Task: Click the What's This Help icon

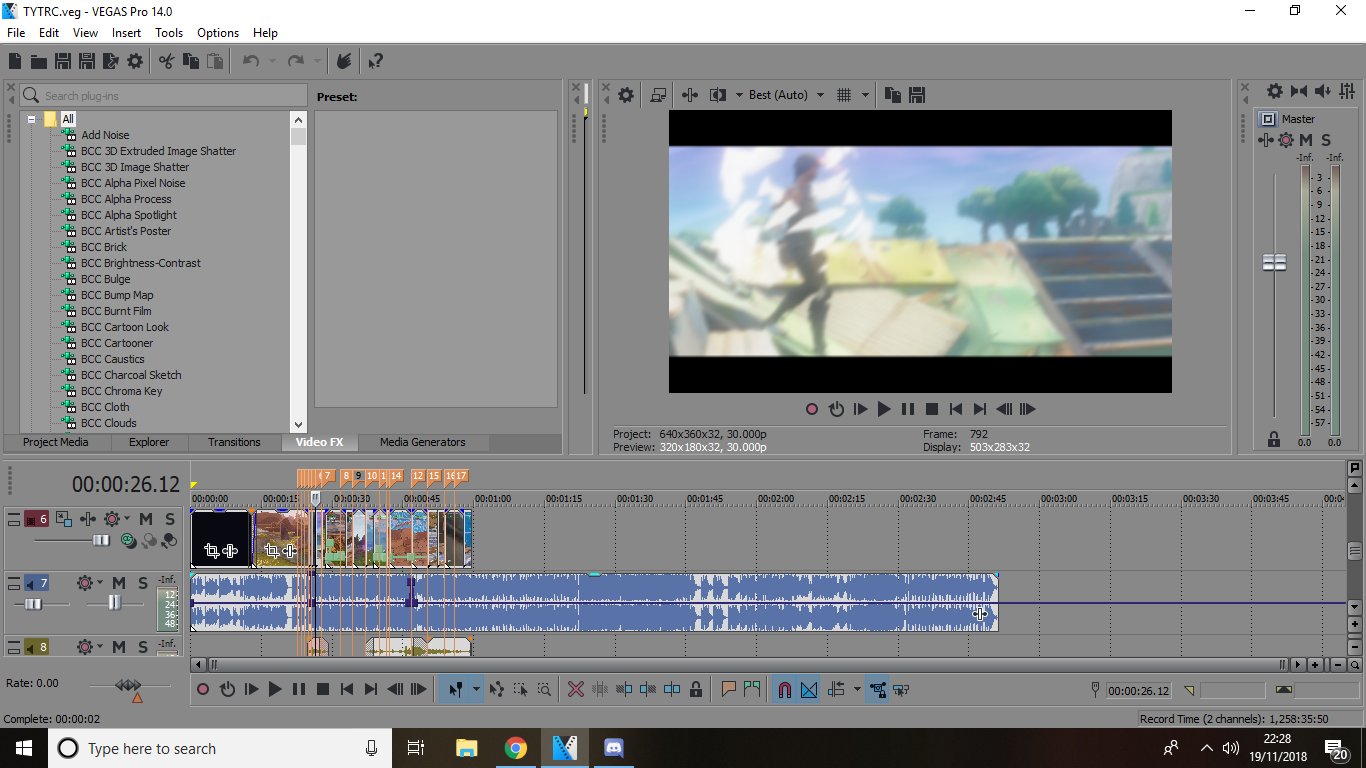Action: pos(375,62)
